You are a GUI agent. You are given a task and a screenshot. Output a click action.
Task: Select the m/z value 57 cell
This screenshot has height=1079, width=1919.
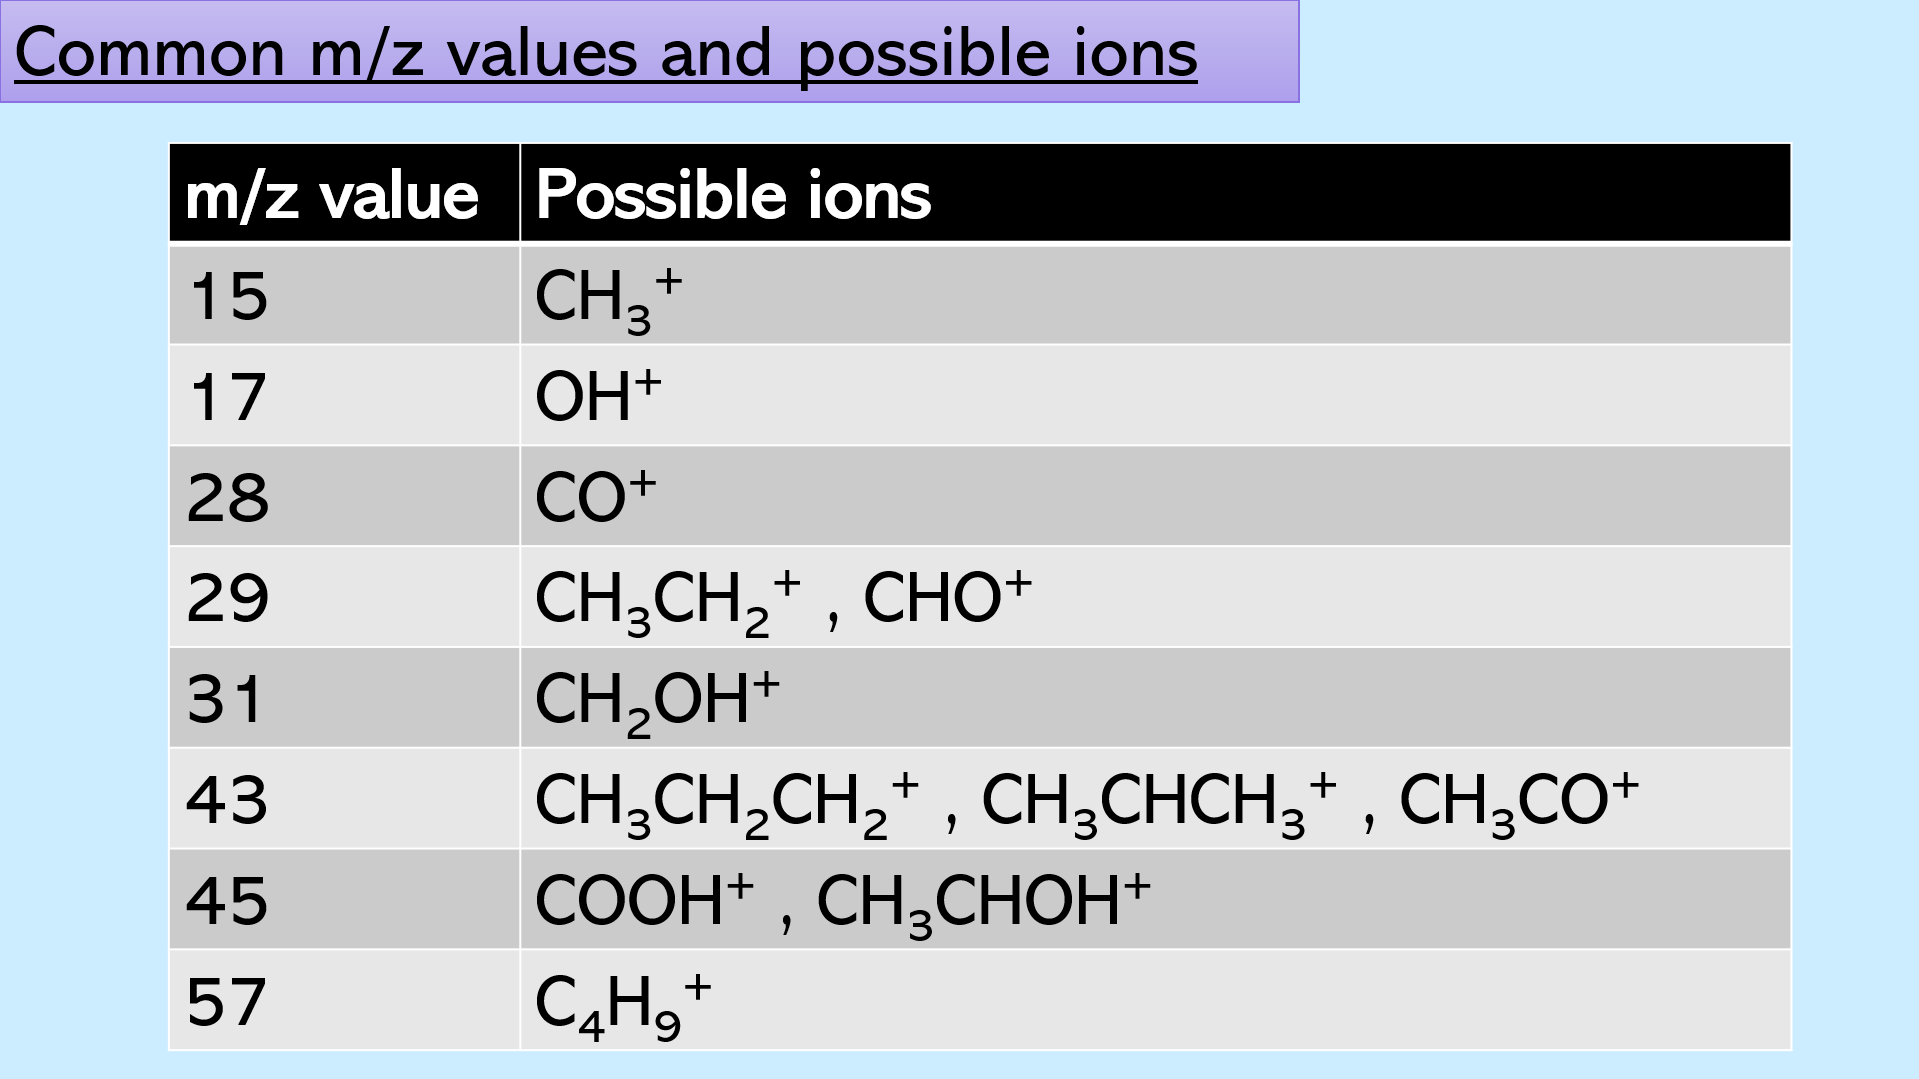click(x=345, y=1000)
